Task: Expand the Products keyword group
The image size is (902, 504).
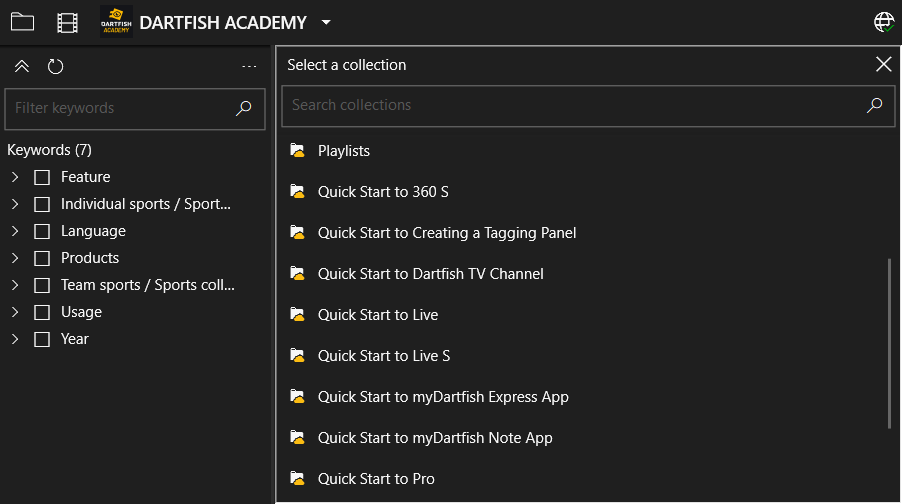Action: tap(15, 258)
